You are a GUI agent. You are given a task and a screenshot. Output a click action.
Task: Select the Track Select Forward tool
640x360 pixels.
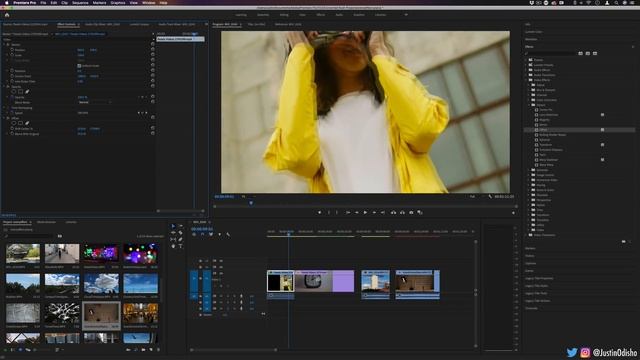coord(180,226)
